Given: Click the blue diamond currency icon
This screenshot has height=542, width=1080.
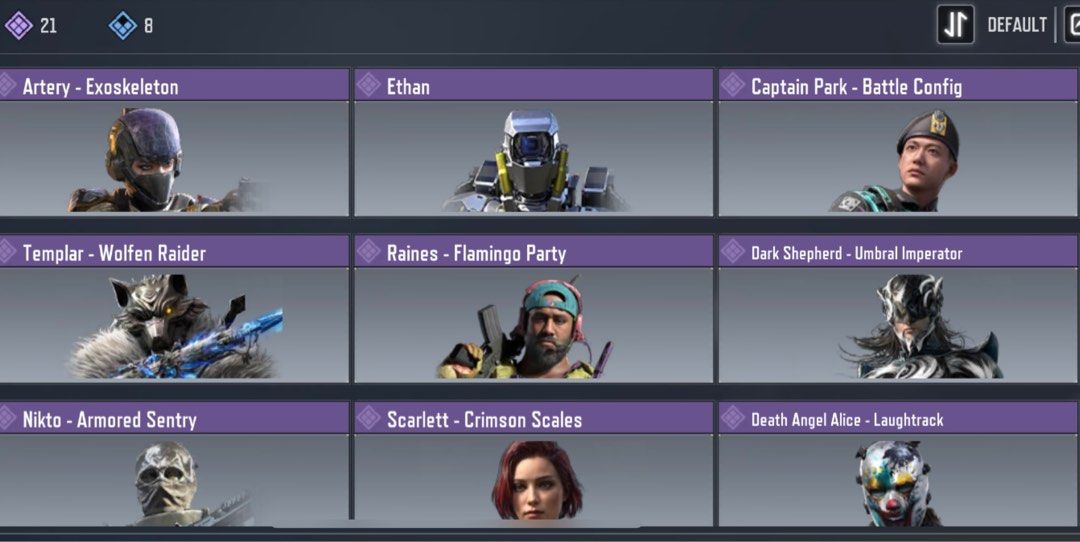Looking at the screenshot, I should click(x=123, y=25).
